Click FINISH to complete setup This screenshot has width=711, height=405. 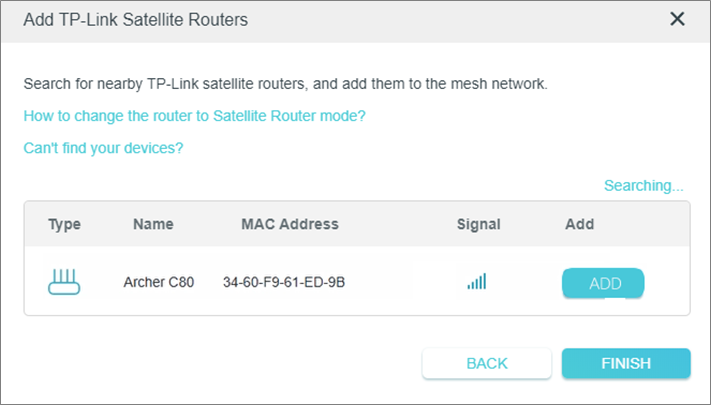pyautogui.click(x=626, y=363)
